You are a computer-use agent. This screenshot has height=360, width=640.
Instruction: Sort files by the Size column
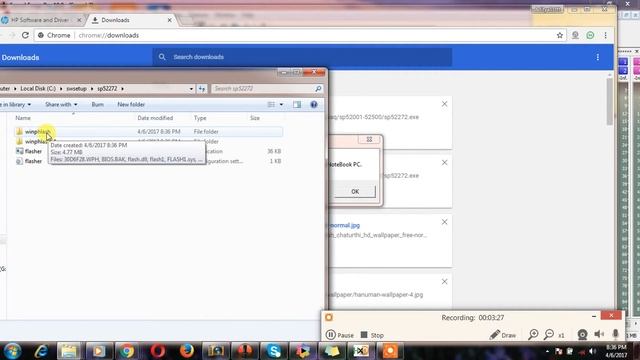coord(255,118)
